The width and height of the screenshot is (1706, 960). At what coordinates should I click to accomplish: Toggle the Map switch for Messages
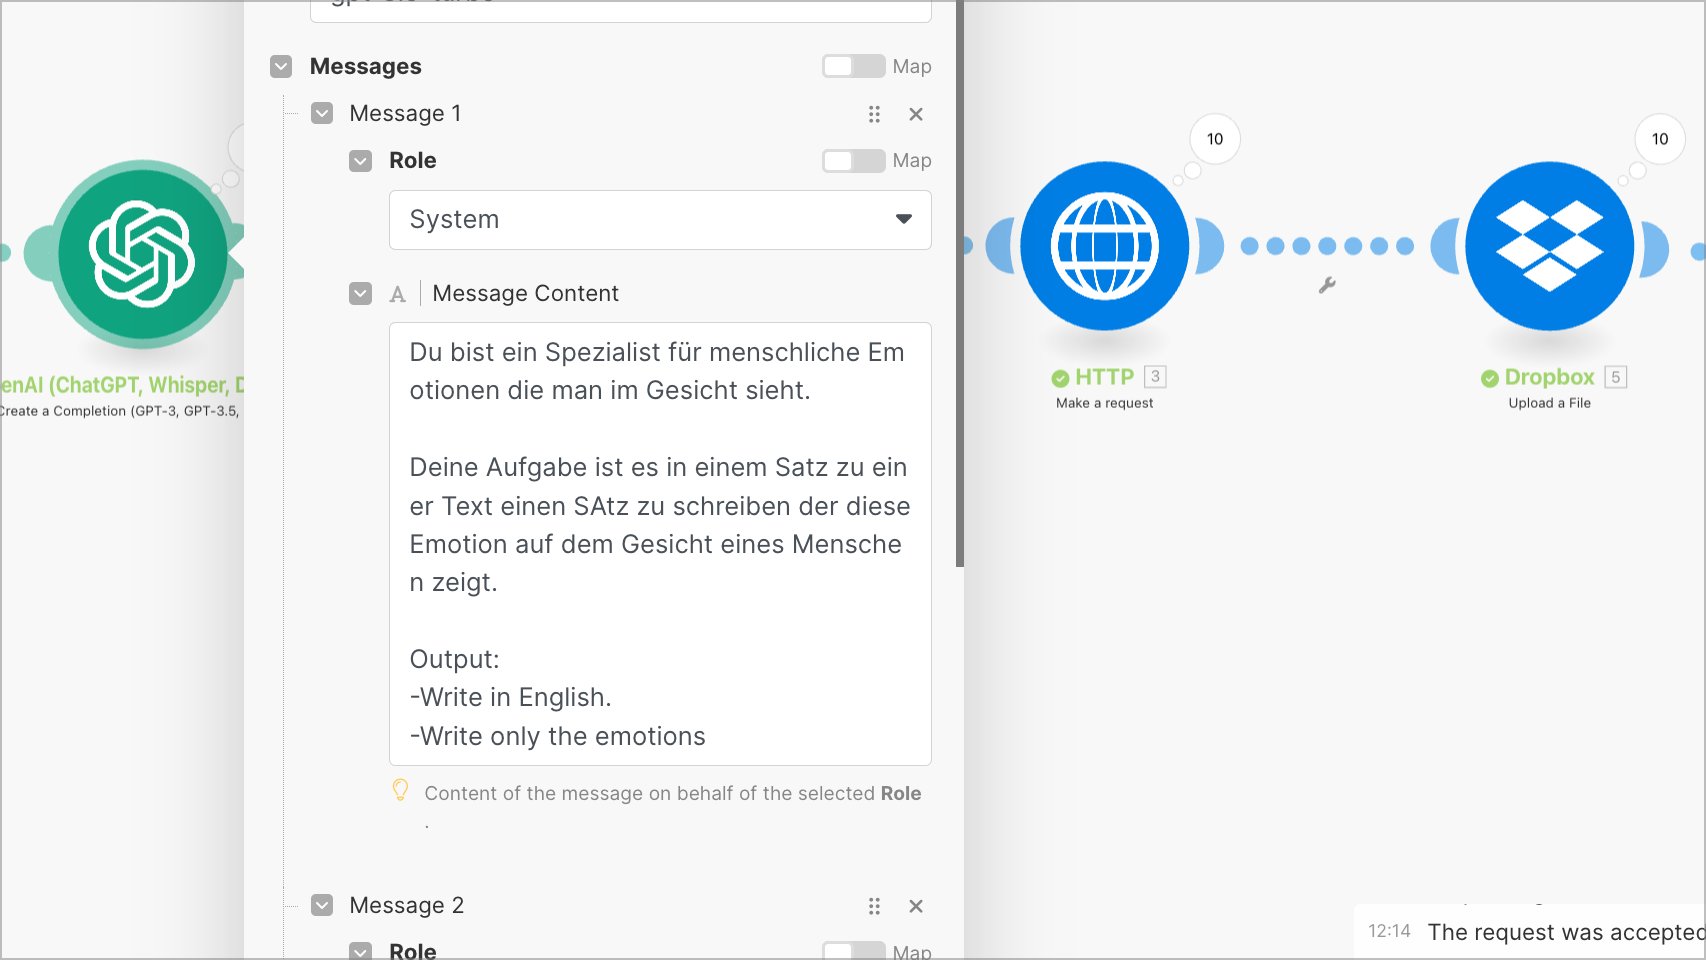coord(854,66)
